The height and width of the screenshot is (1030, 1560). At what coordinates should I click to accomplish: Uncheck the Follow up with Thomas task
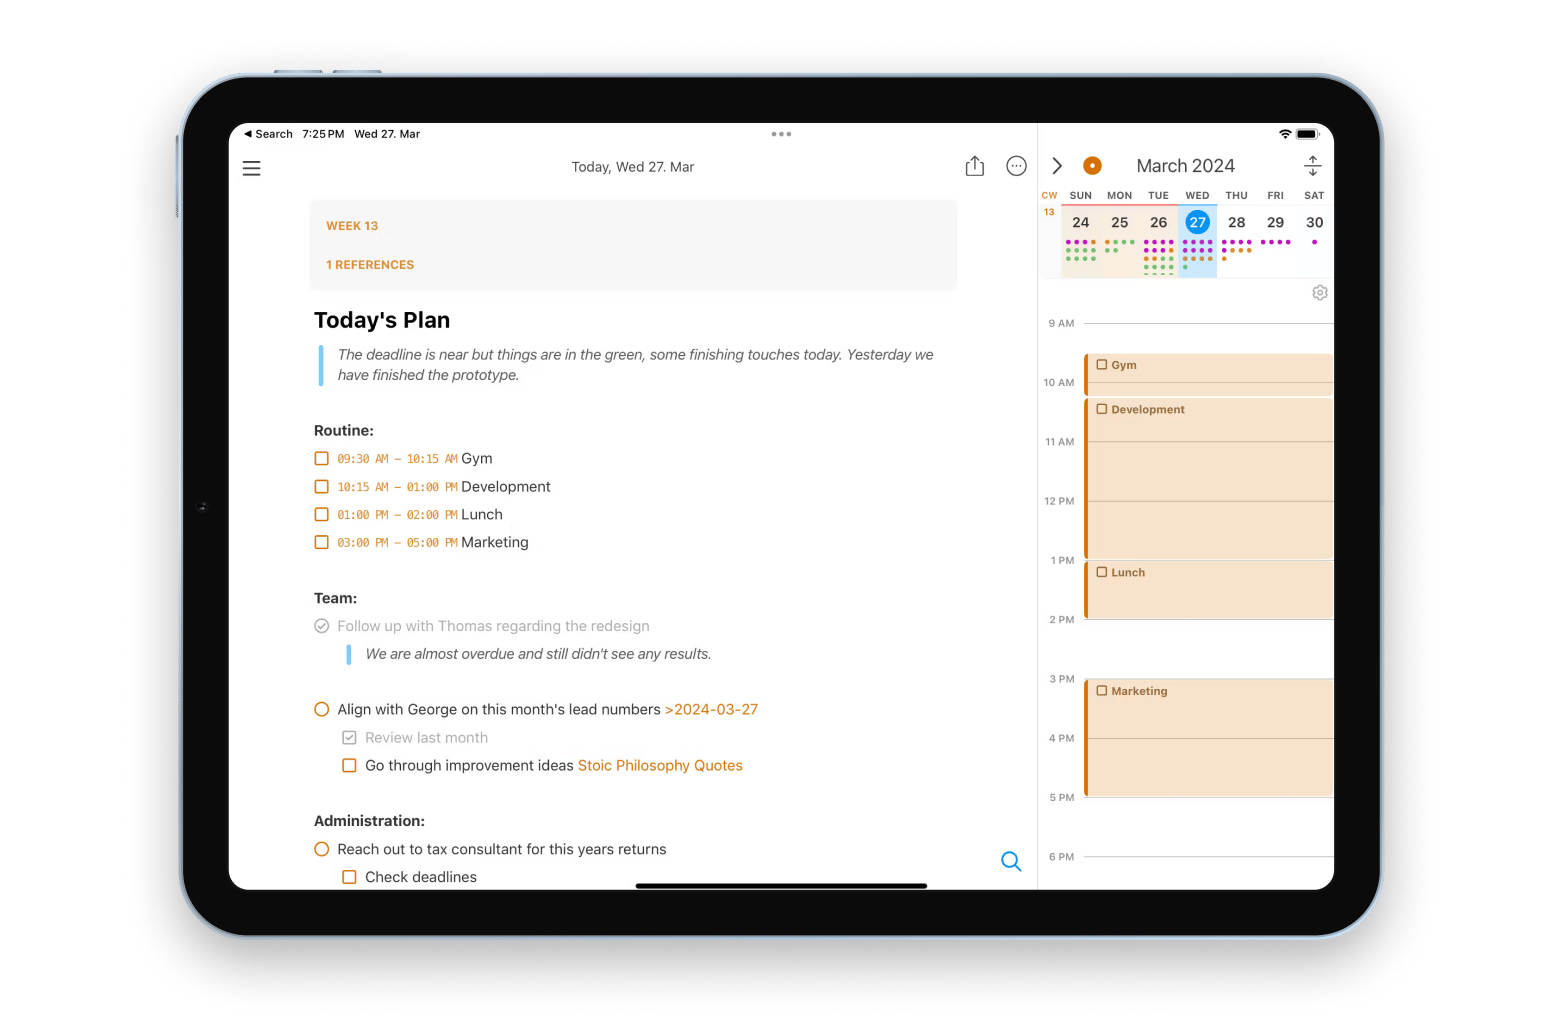[322, 626]
